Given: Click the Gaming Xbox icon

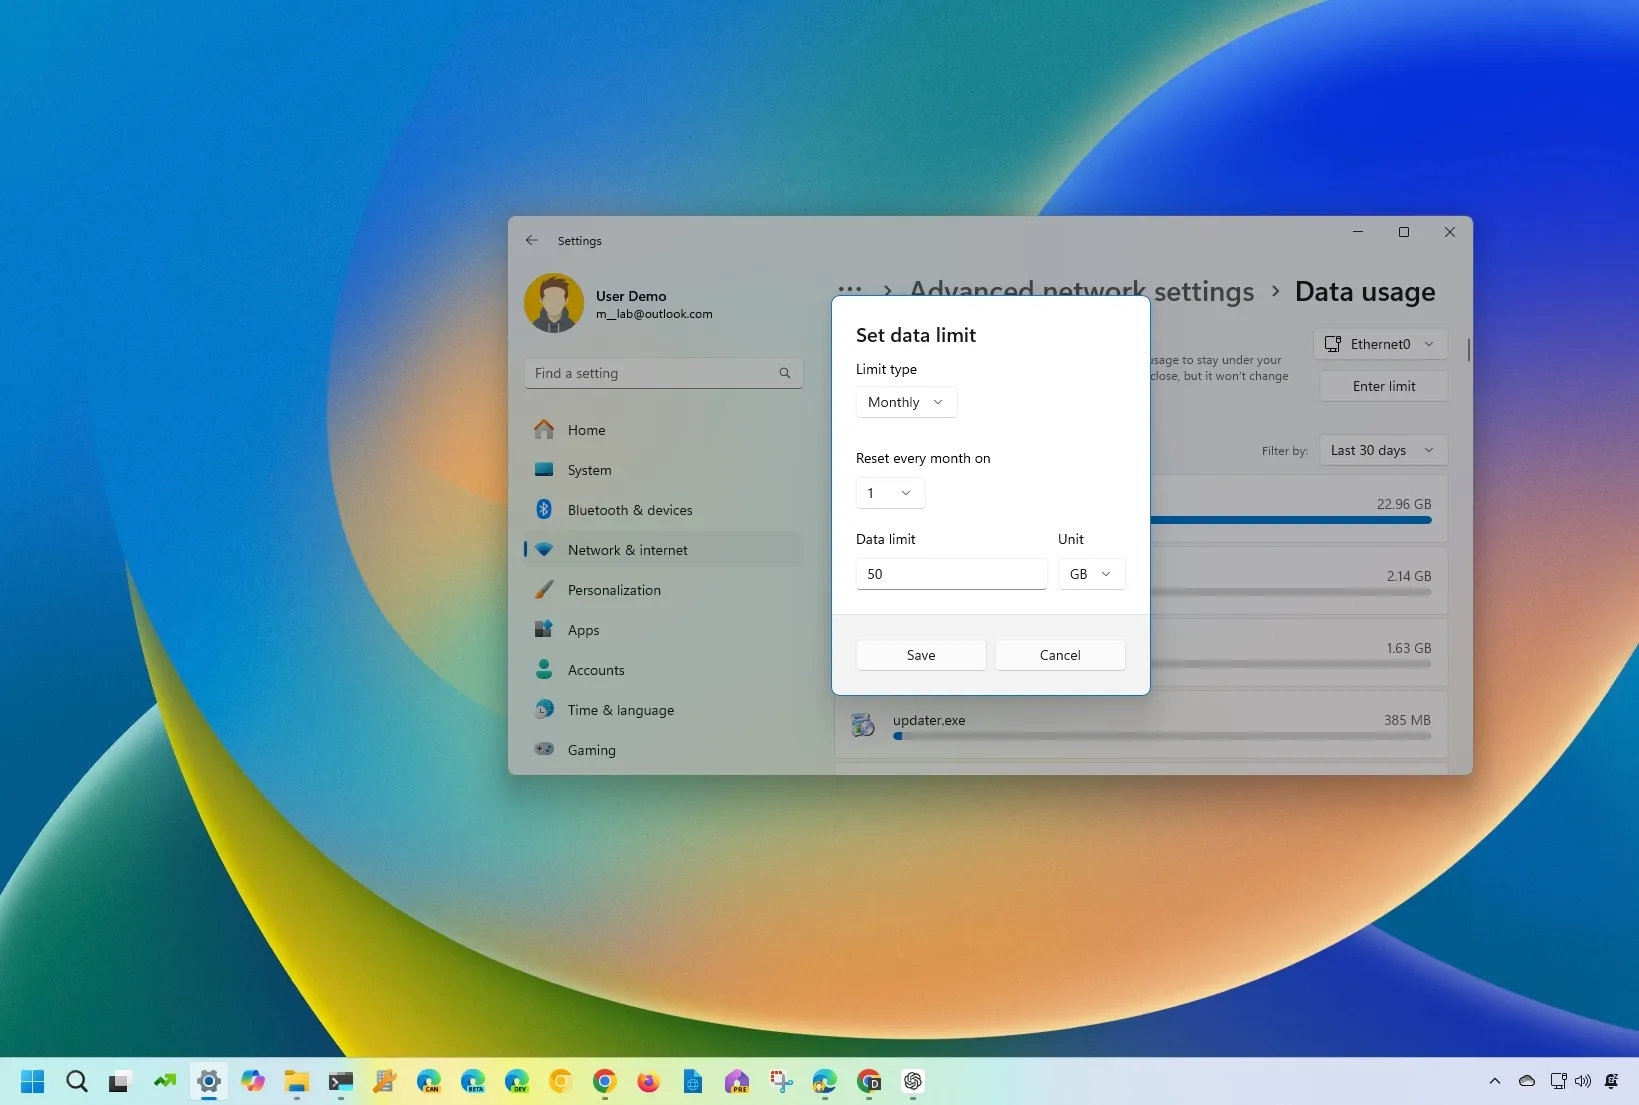Looking at the screenshot, I should [x=544, y=750].
